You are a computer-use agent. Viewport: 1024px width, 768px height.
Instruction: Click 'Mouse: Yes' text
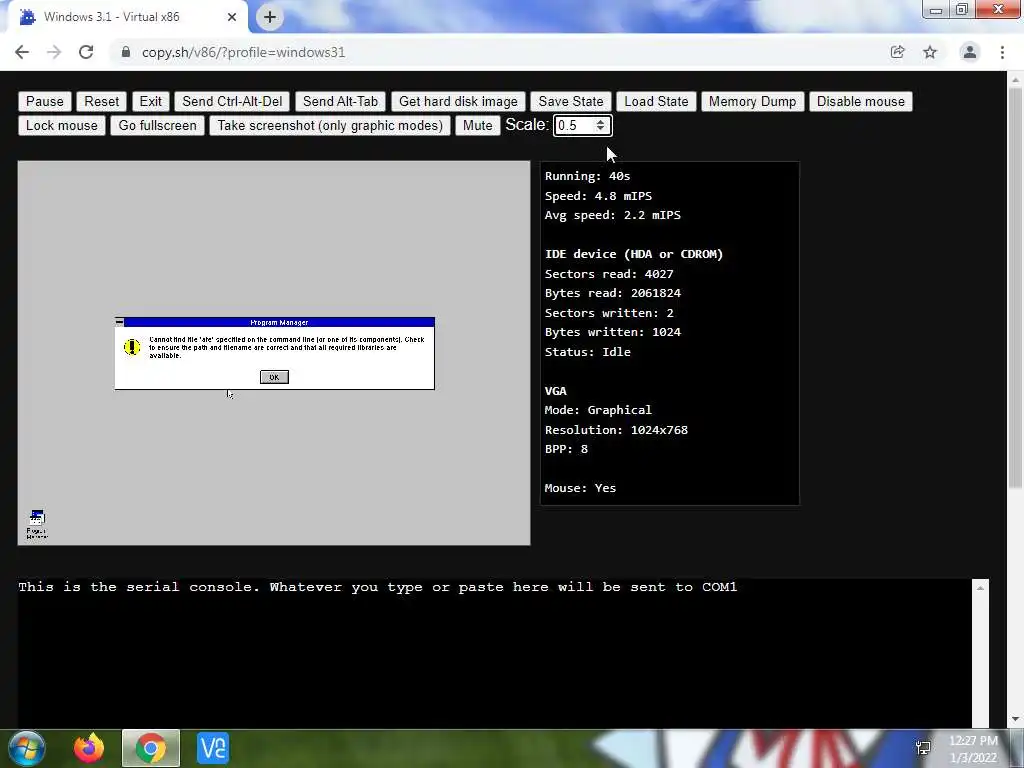pos(580,488)
